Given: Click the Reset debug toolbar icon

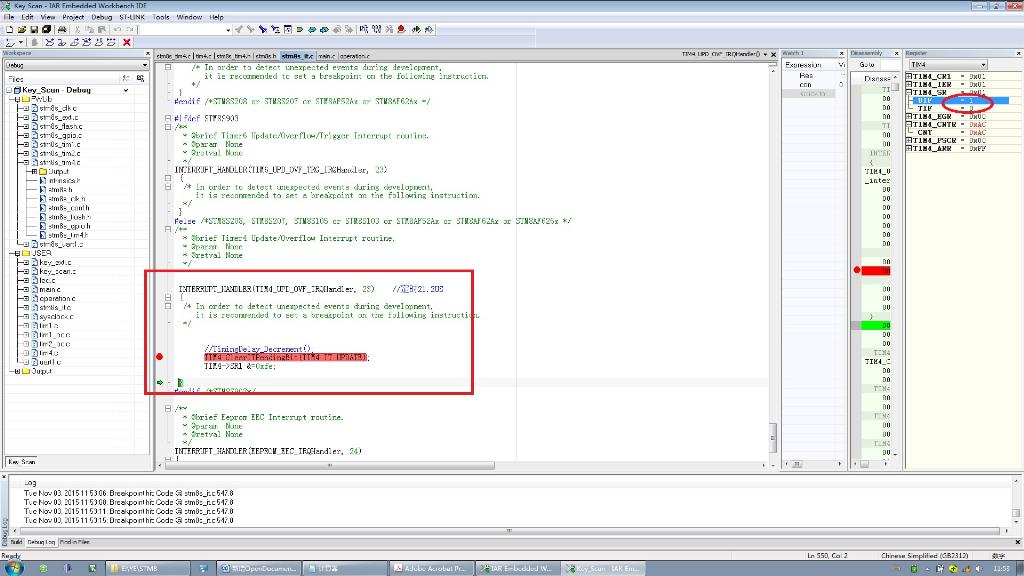Looking at the screenshot, I should click(10, 42).
